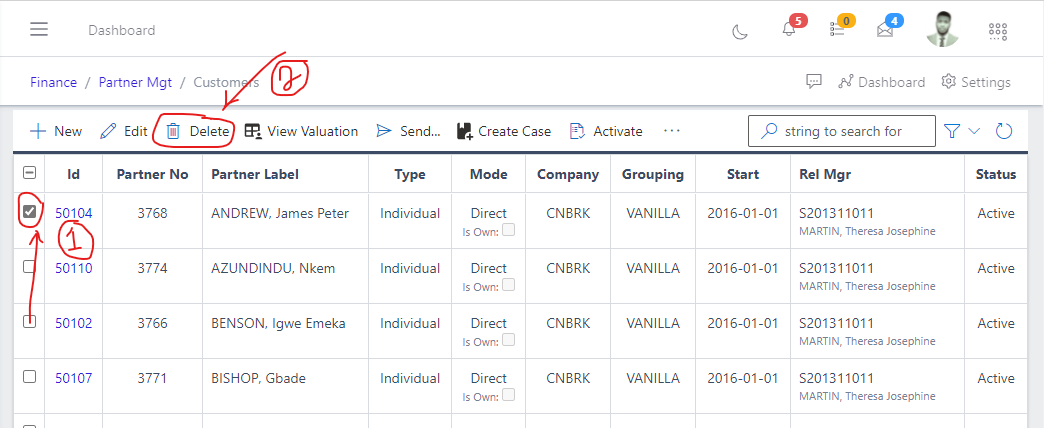
Task: Click BISHOP, Gbade label
Action: (x=258, y=378)
